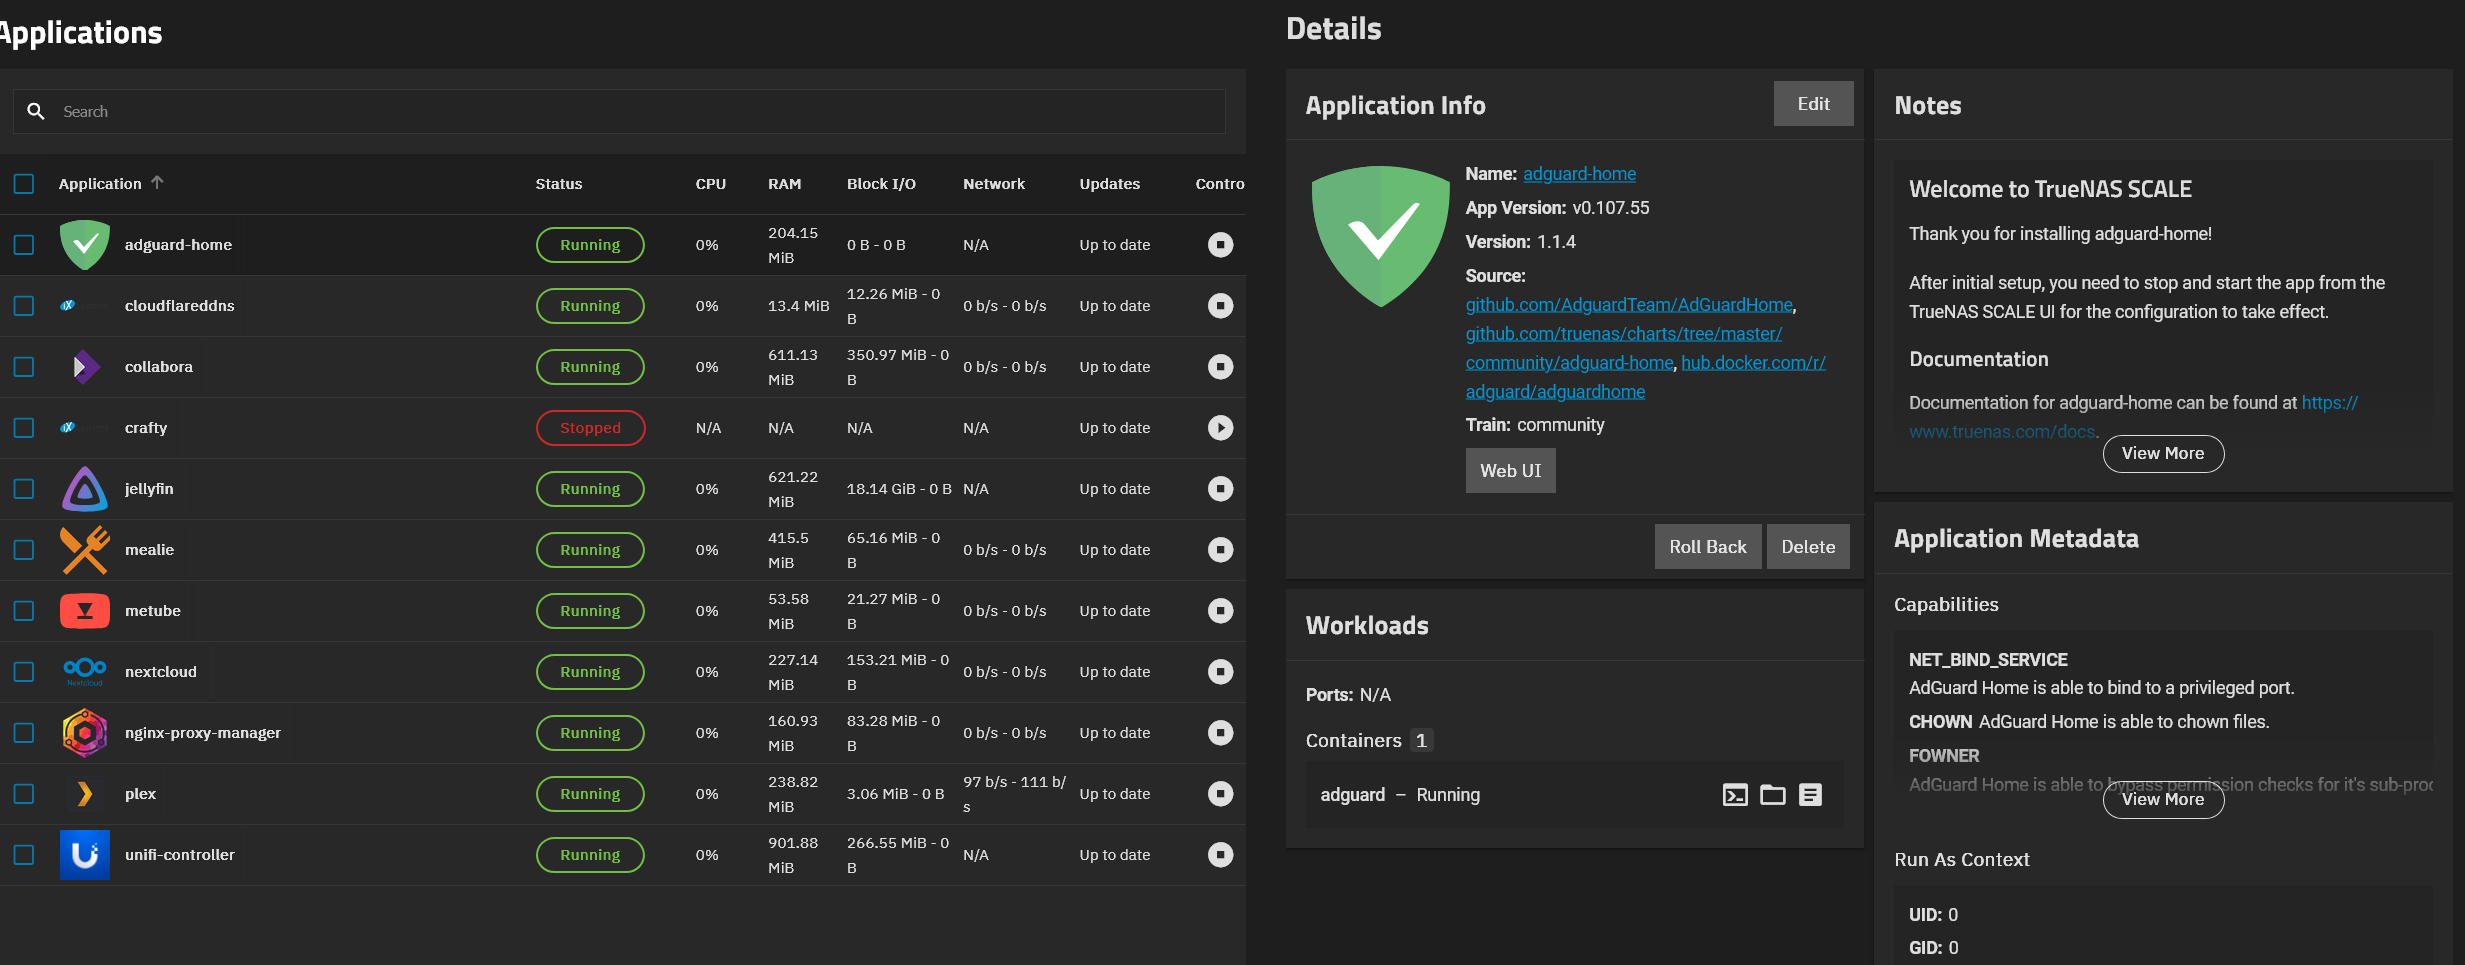
Task: Click the jellyfin app icon
Action: click(x=85, y=489)
